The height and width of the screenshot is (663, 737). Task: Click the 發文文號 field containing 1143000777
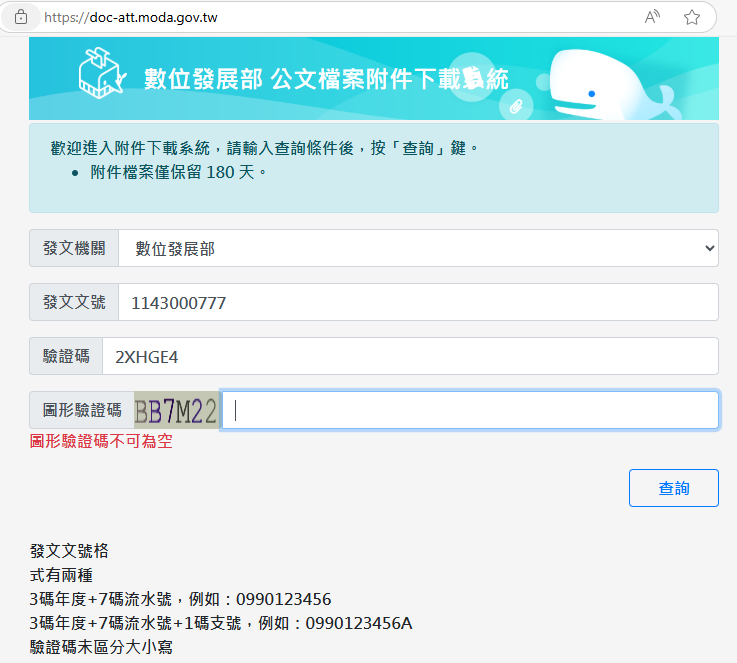click(417, 302)
